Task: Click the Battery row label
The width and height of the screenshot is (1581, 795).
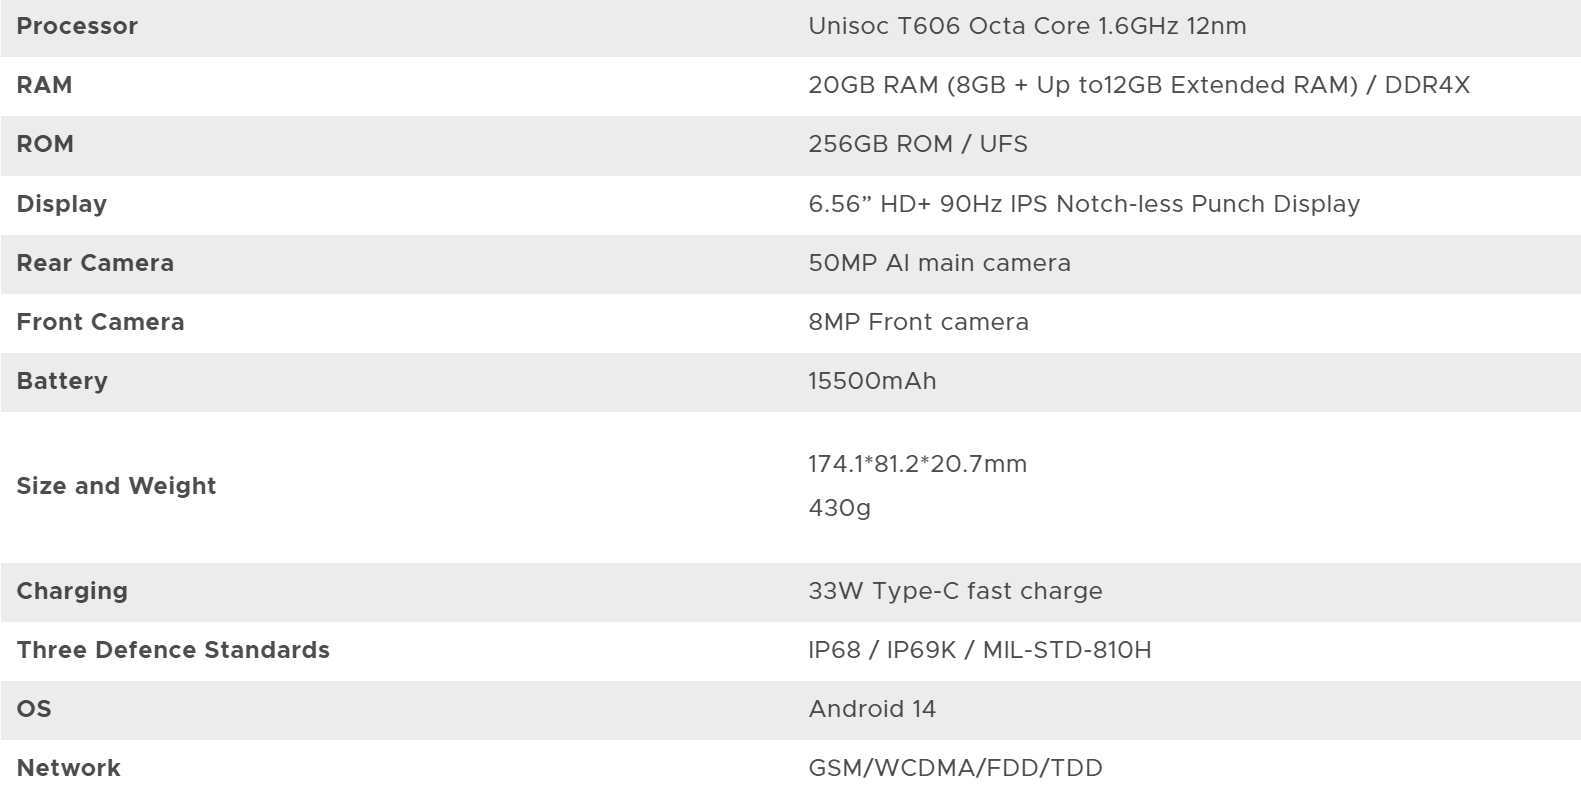Action: pyautogui.click(x=62, y=381)
